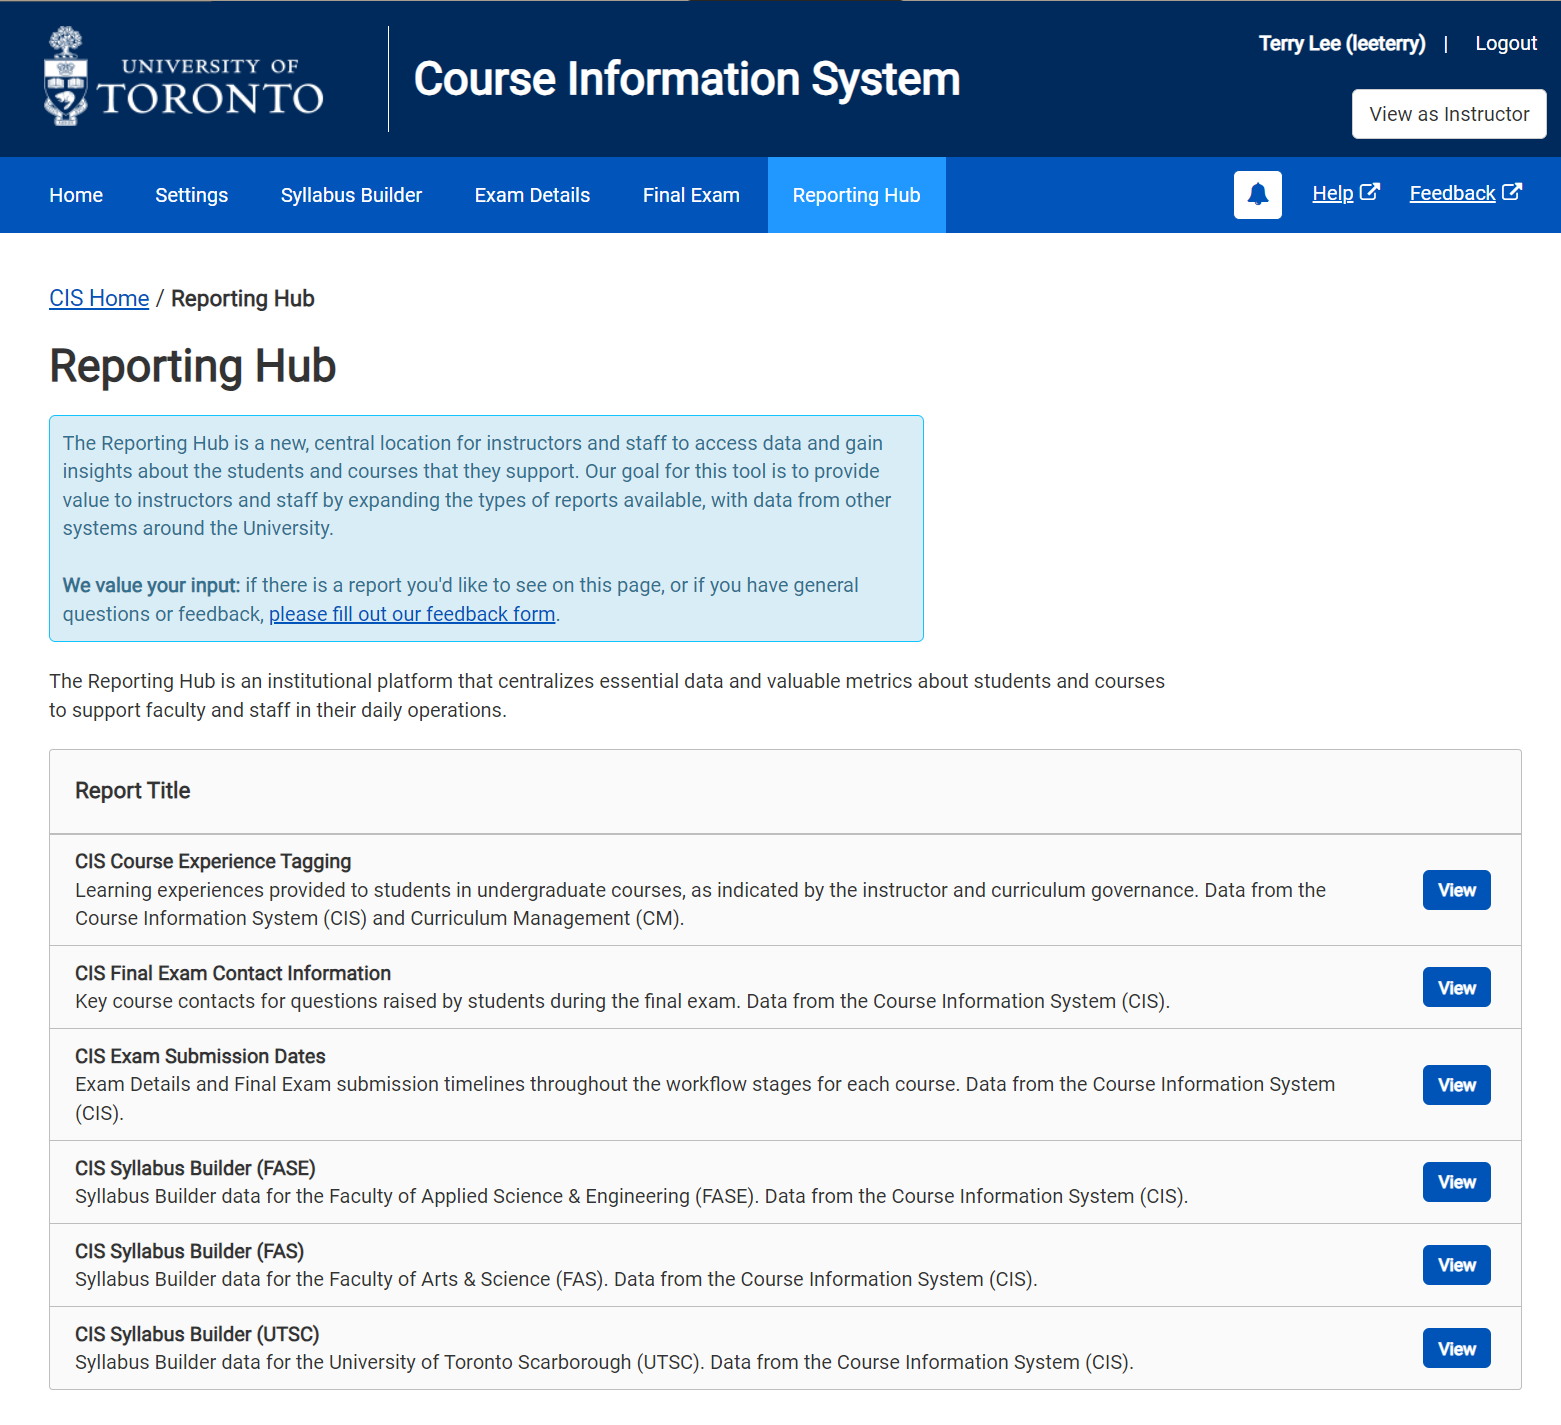Select the Final Exam tab
This screenshot has height=1425, width=1561.
coord(691,195)
